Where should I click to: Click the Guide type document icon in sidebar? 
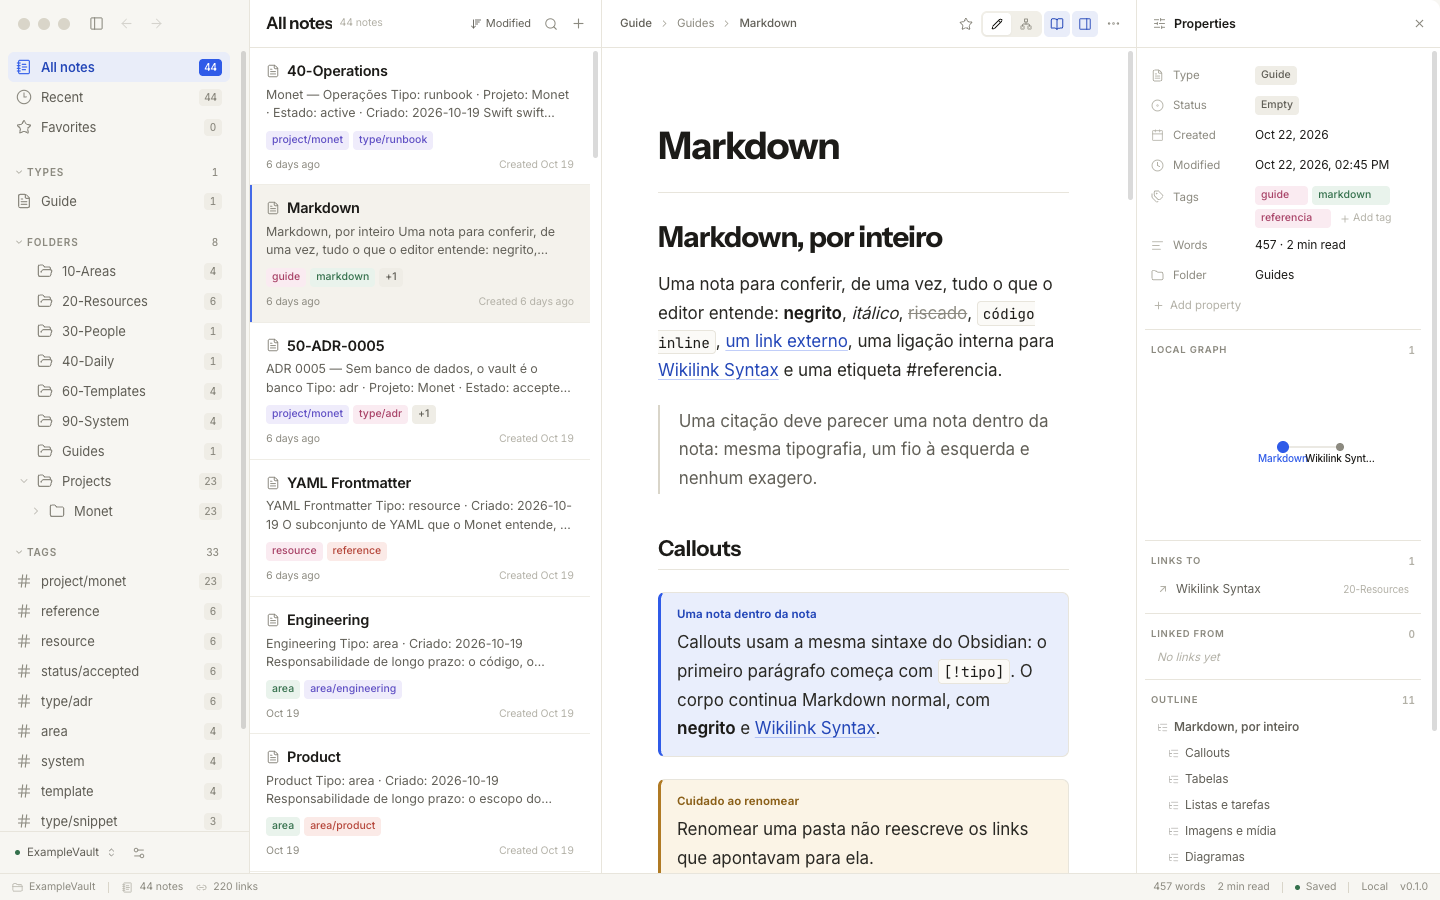(24, 201)
